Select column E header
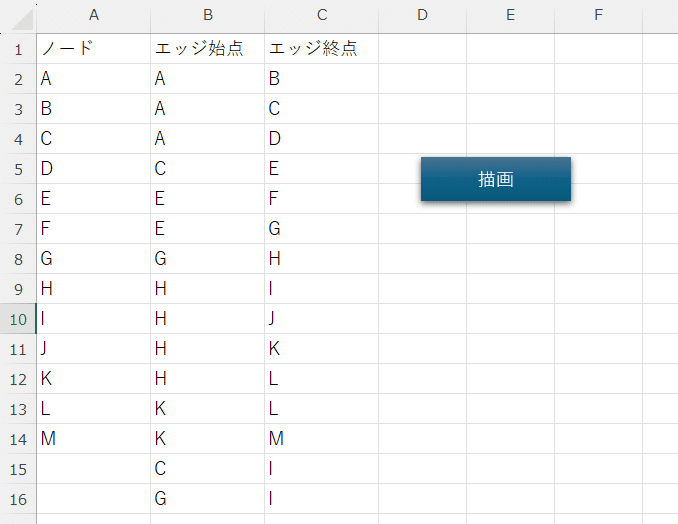The image size is (678, 524). click(511, 16)
